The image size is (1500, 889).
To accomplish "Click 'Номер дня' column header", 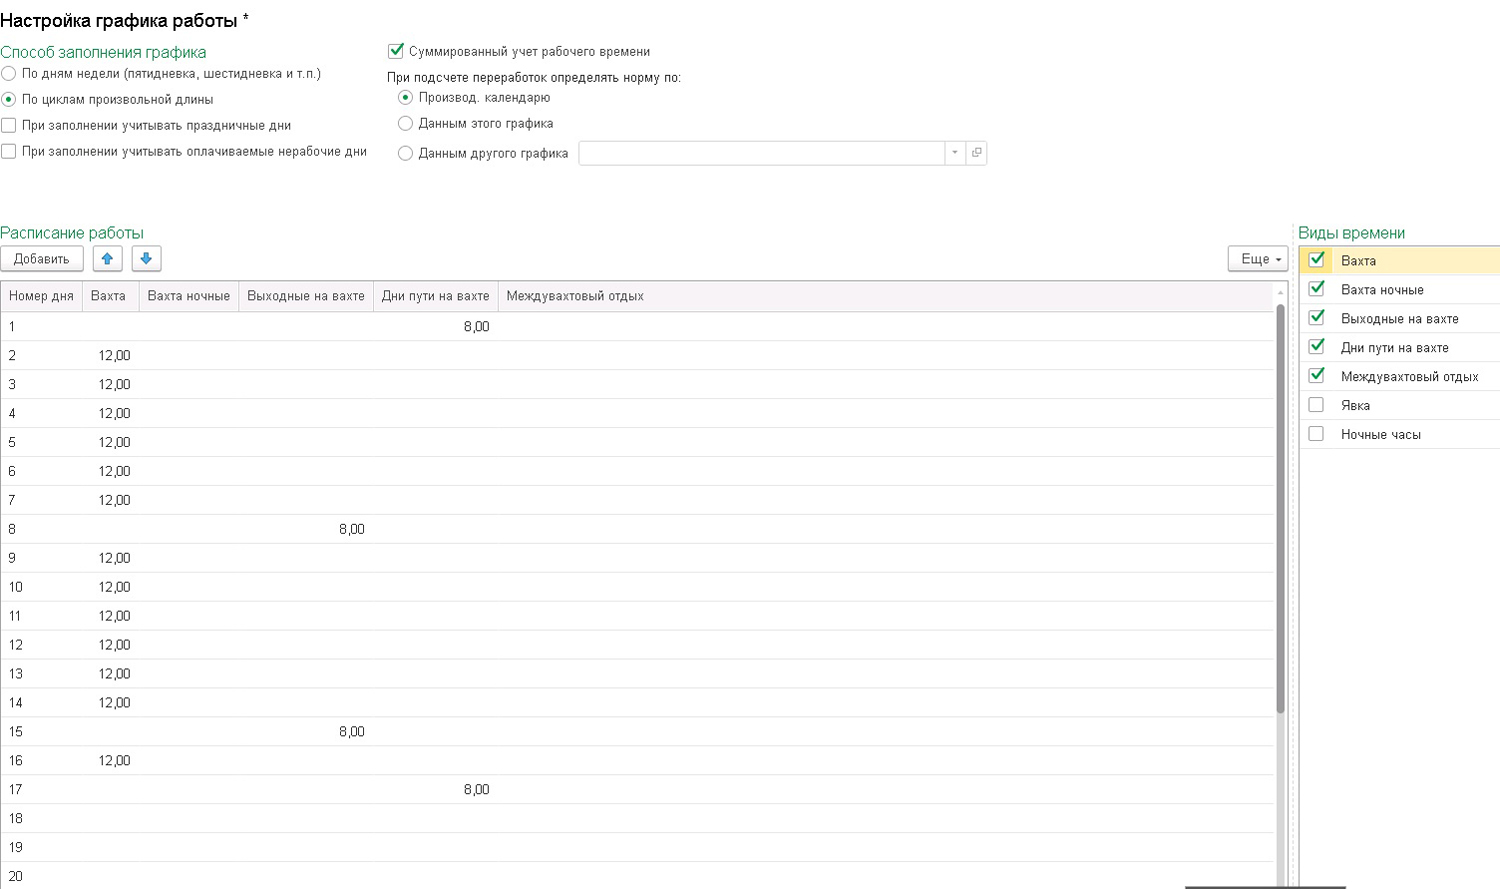I will [x=41, y=296].
